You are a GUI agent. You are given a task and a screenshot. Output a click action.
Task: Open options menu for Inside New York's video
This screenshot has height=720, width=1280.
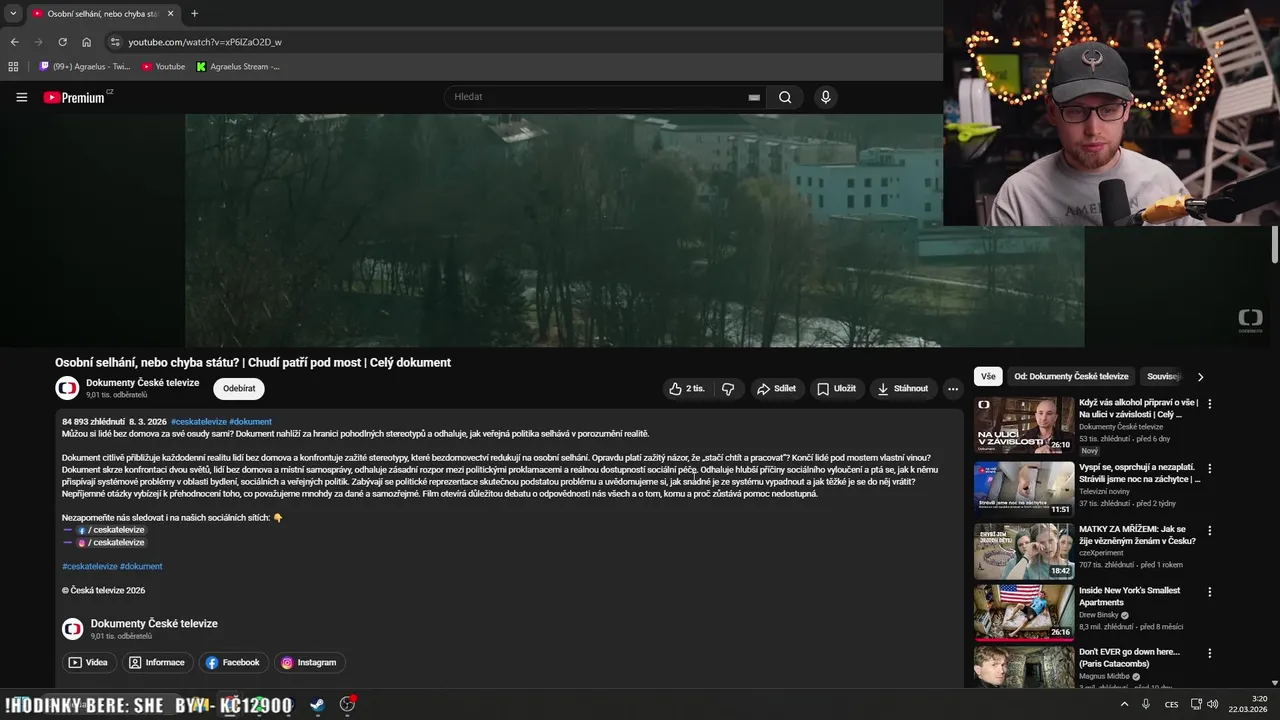[1209, 592]
